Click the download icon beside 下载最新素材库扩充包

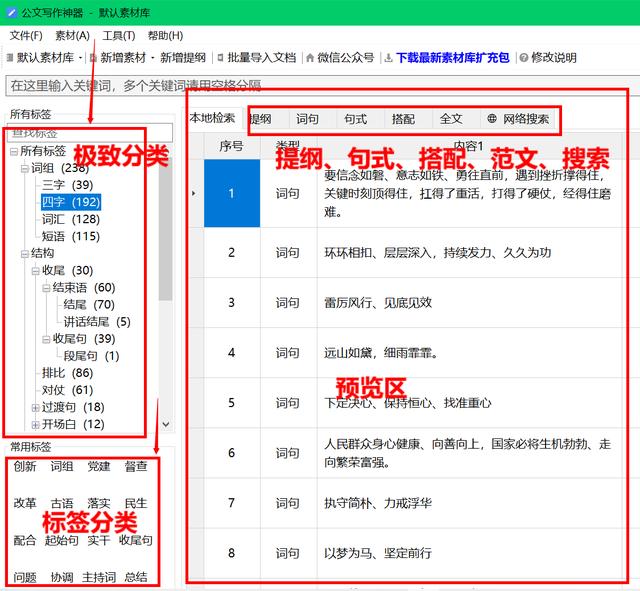[x=388, y=58]
